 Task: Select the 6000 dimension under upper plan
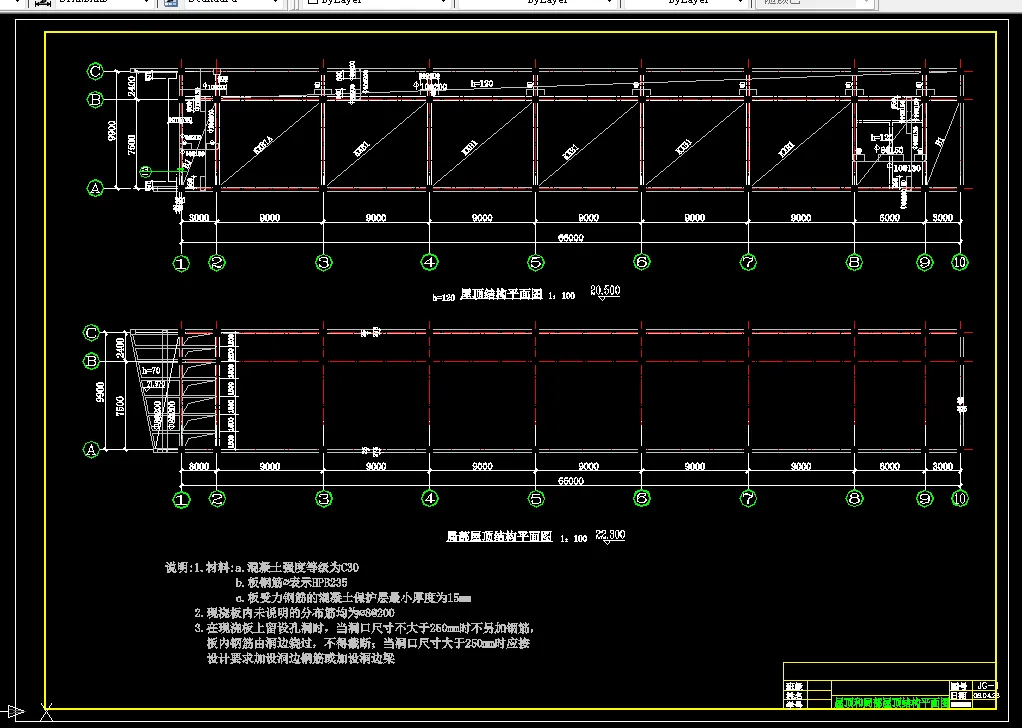click(889, 218)
